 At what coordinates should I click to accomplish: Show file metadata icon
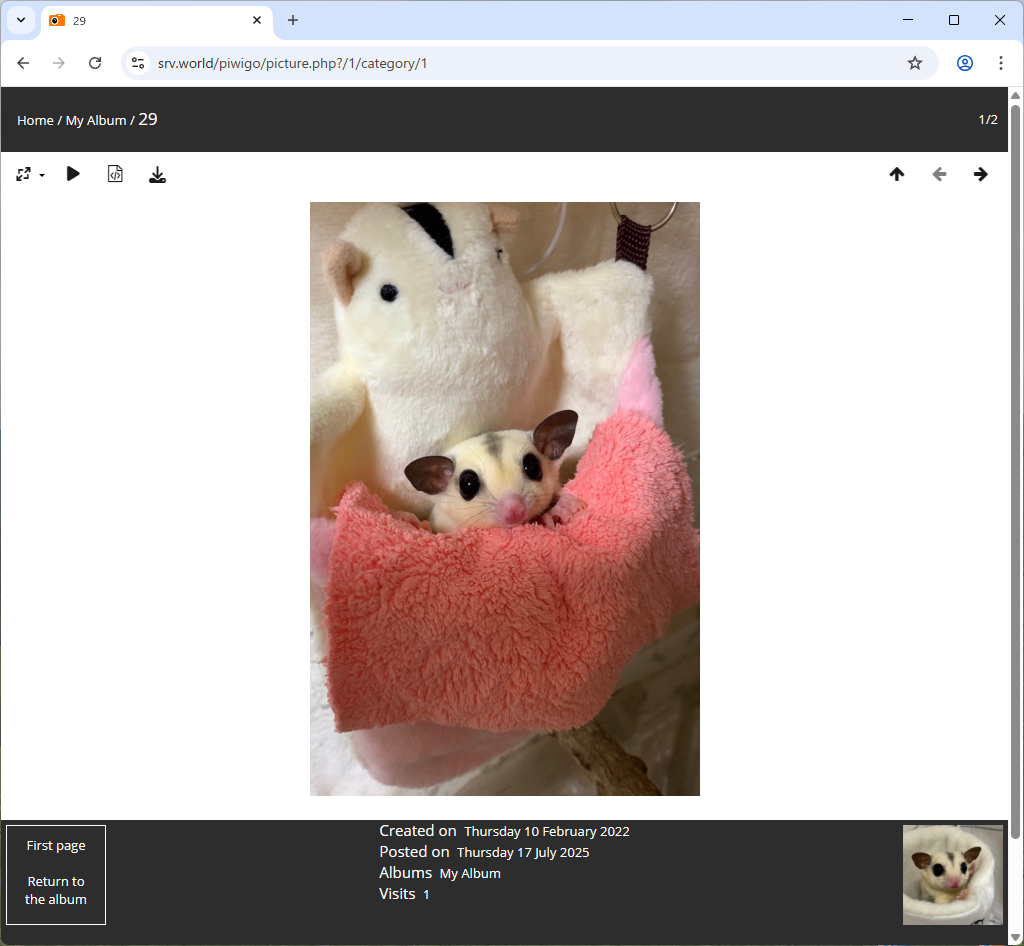pos(115,174)
